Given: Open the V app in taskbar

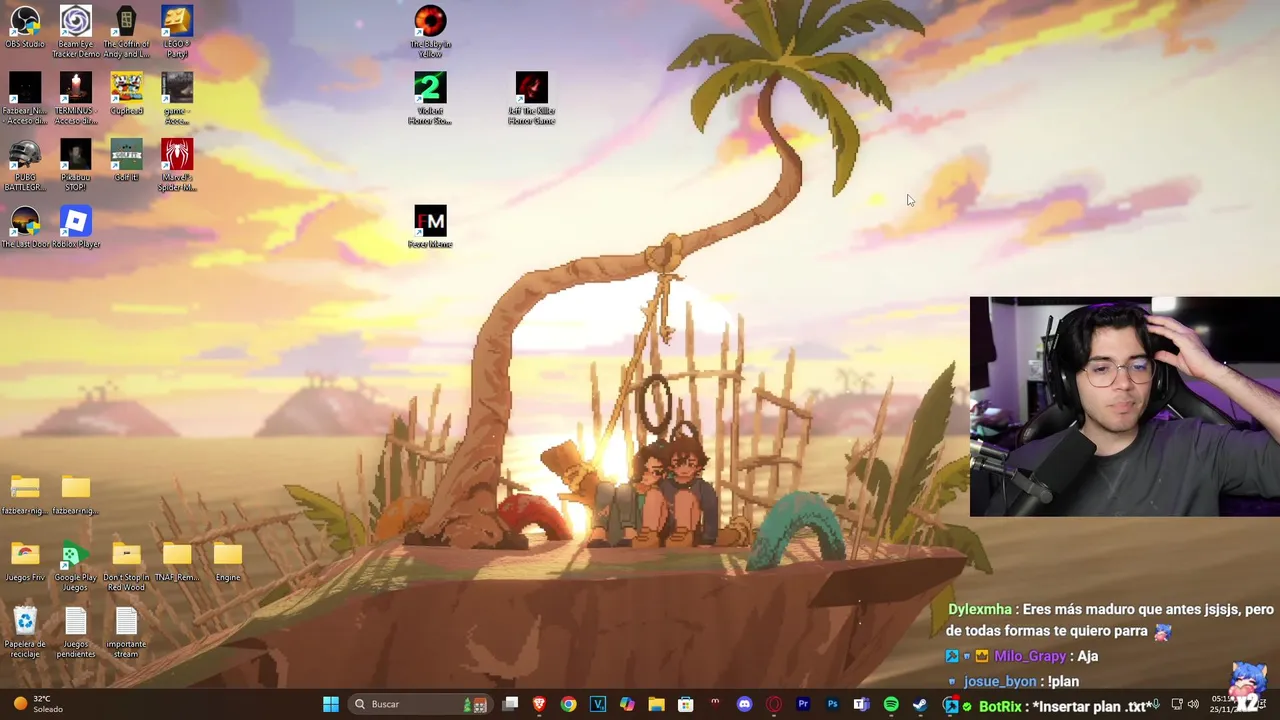Looking at the screenshot, I should [x=598, y=704].
